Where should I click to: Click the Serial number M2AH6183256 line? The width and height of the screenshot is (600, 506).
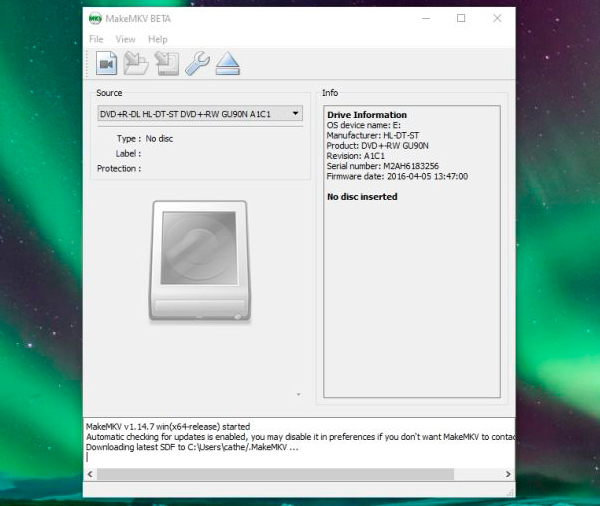[x=383, y=166]
